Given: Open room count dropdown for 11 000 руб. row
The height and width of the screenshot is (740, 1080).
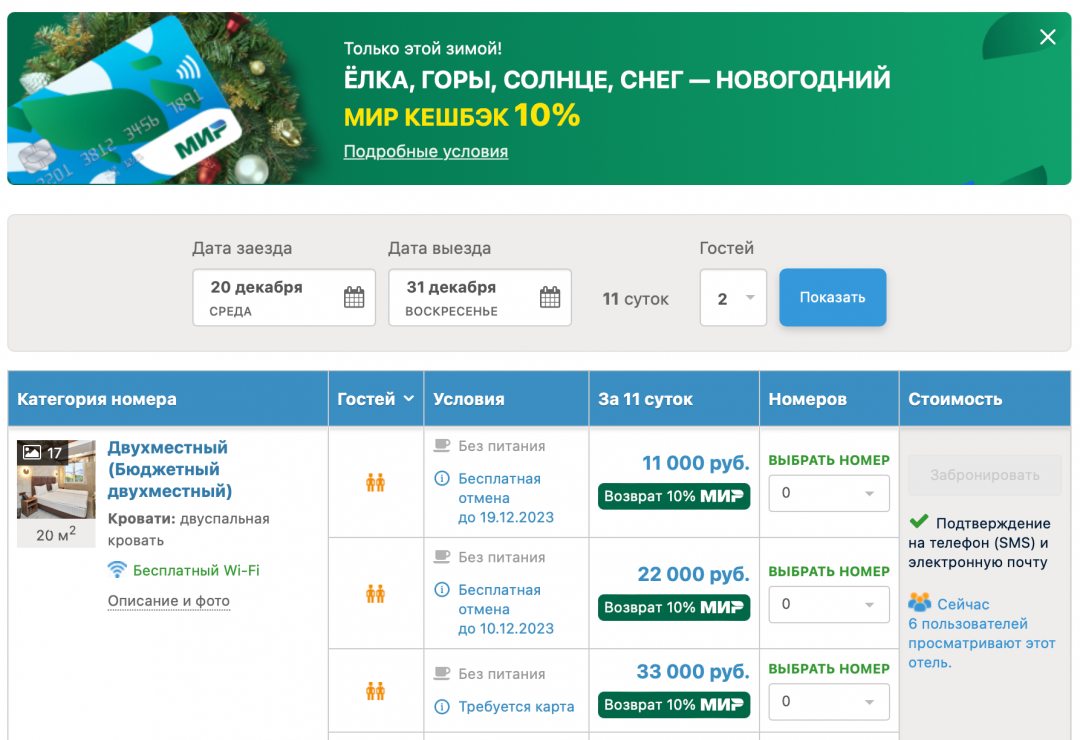Looking at the screenshot, I should click(829, 493).
